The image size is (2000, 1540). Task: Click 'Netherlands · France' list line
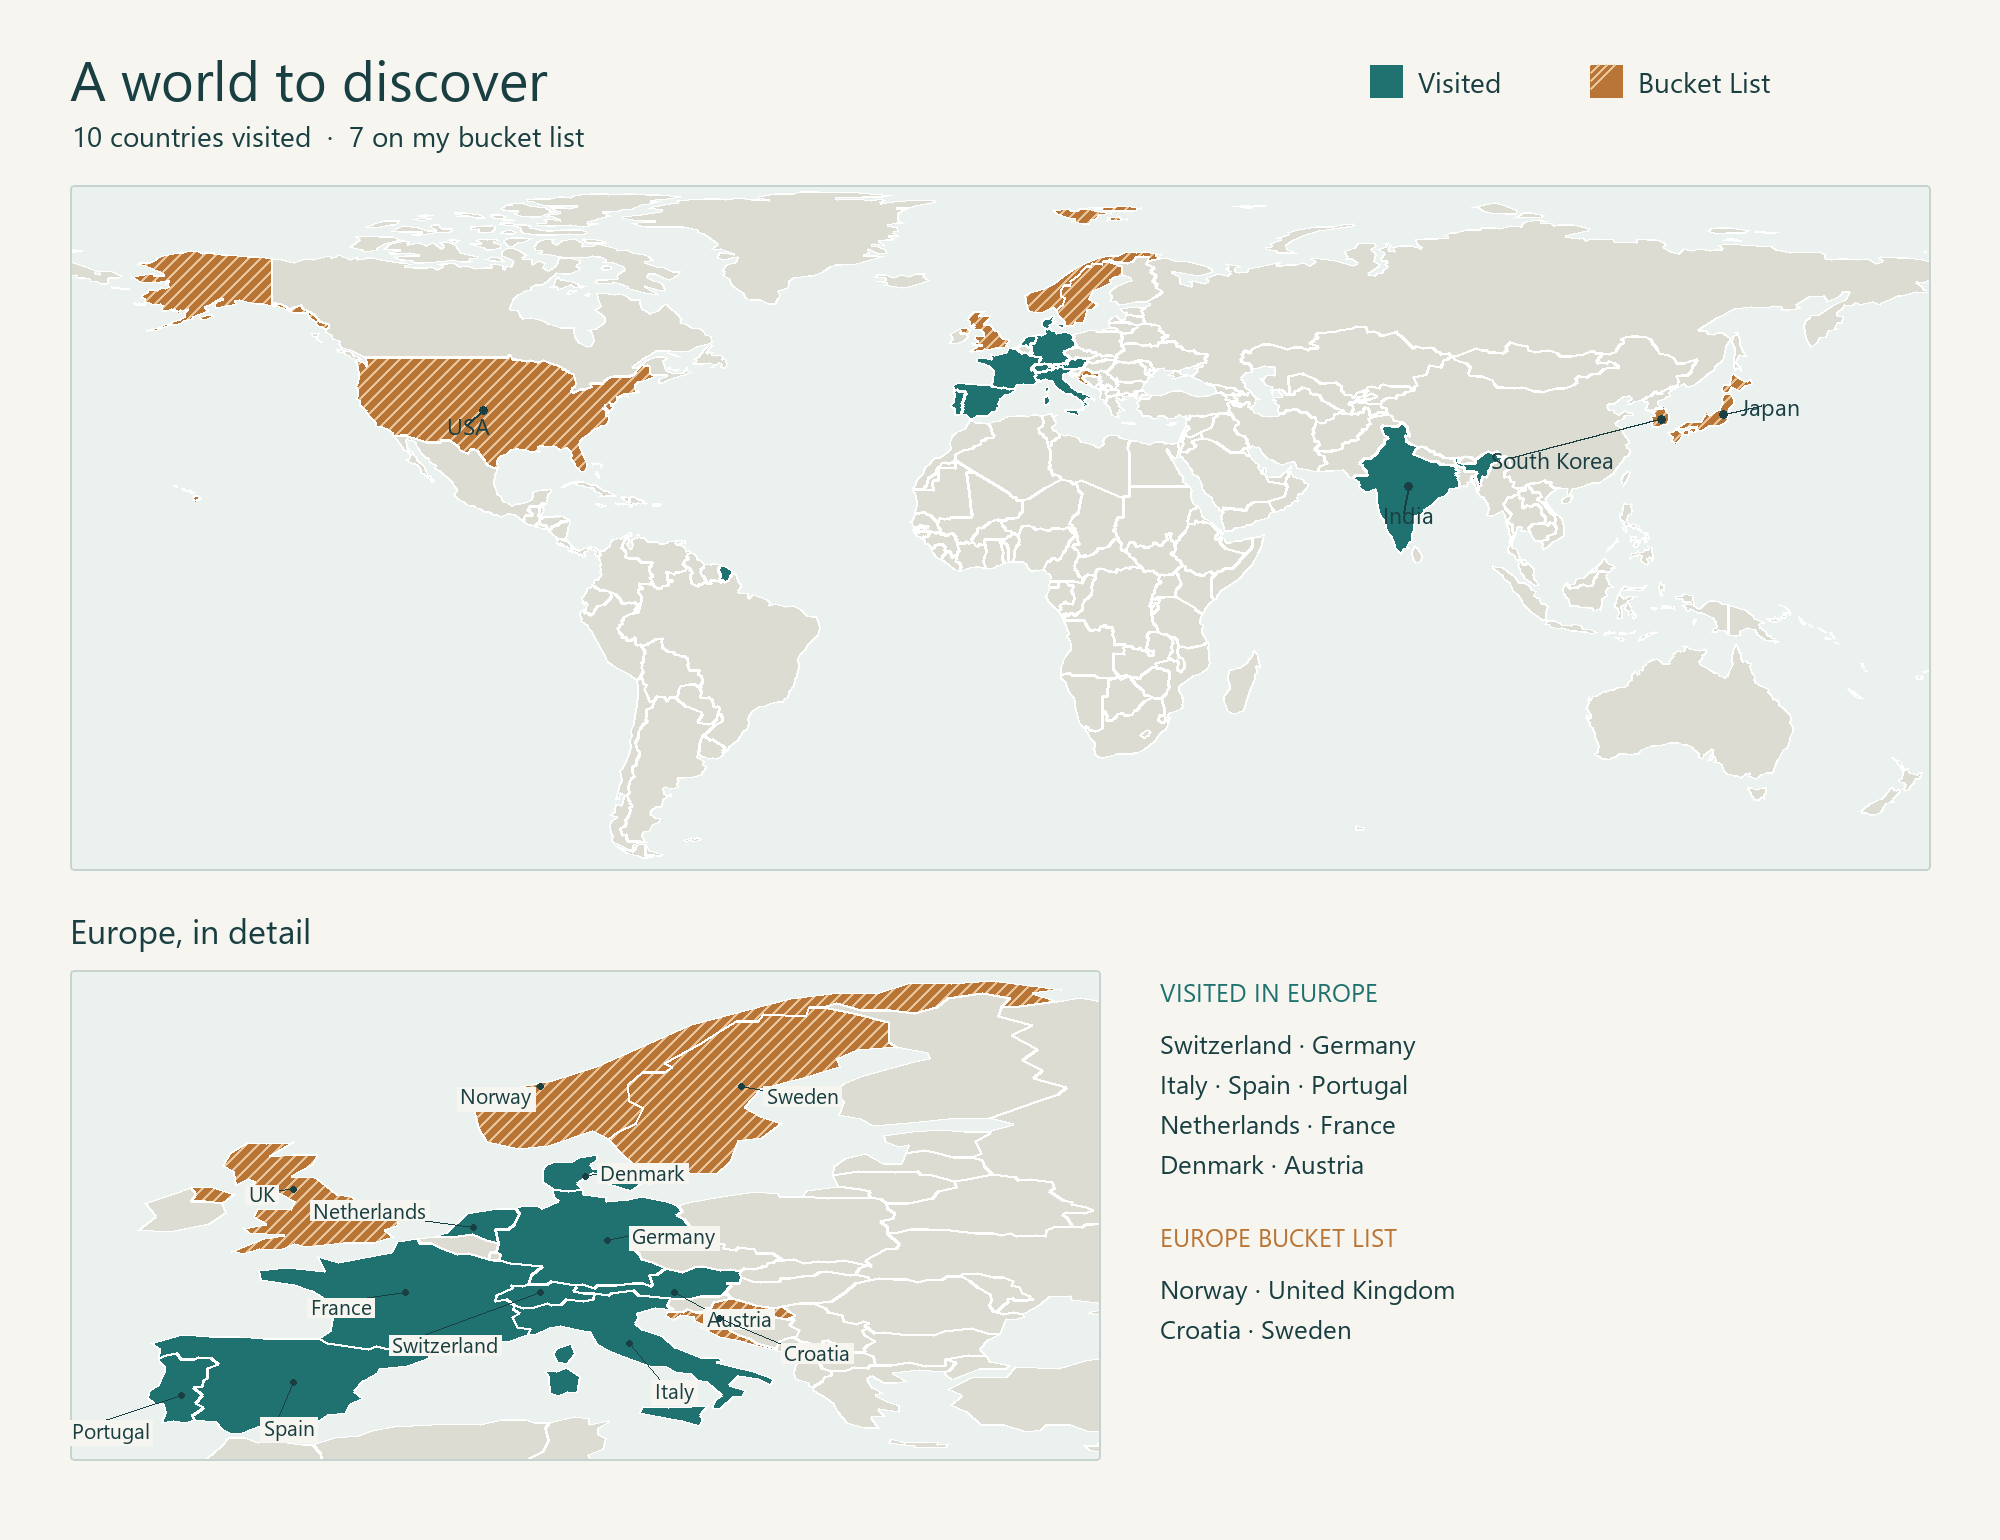point(1277,1126)
